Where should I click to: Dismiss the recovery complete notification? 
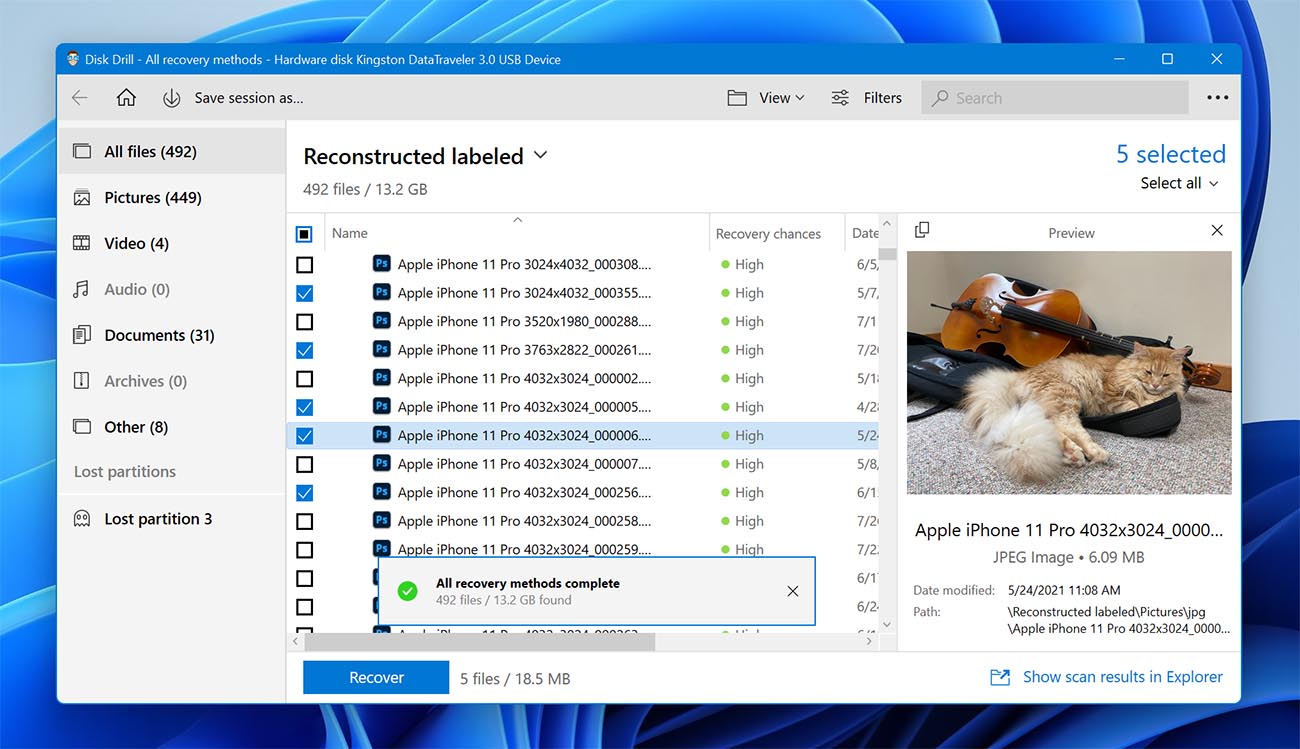point(793,591)
